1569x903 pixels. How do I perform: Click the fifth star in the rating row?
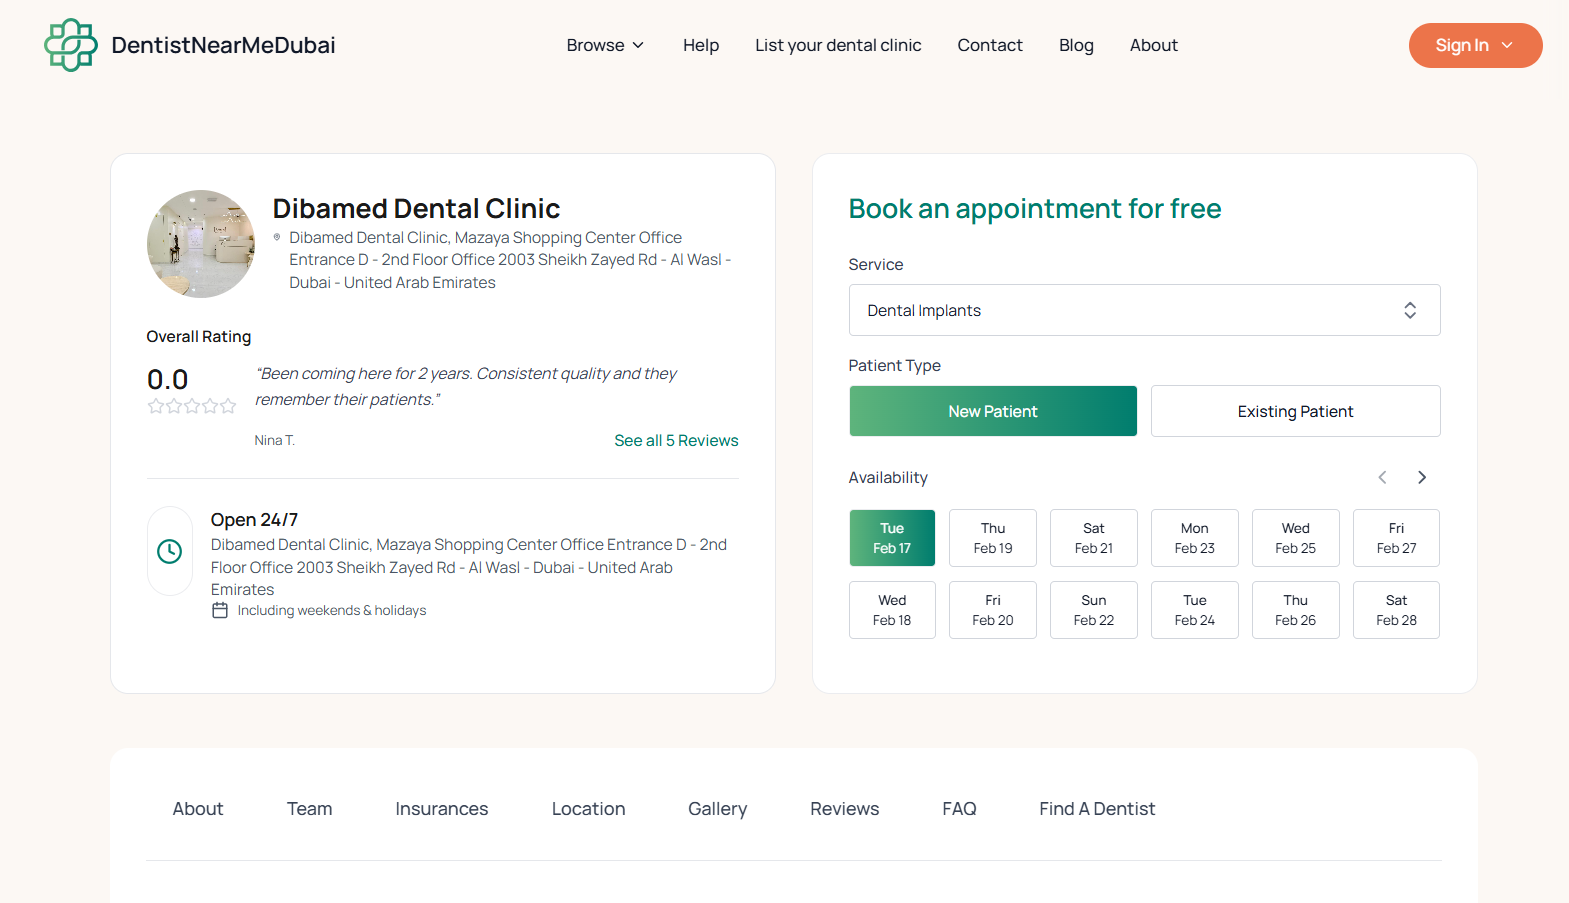228,406
